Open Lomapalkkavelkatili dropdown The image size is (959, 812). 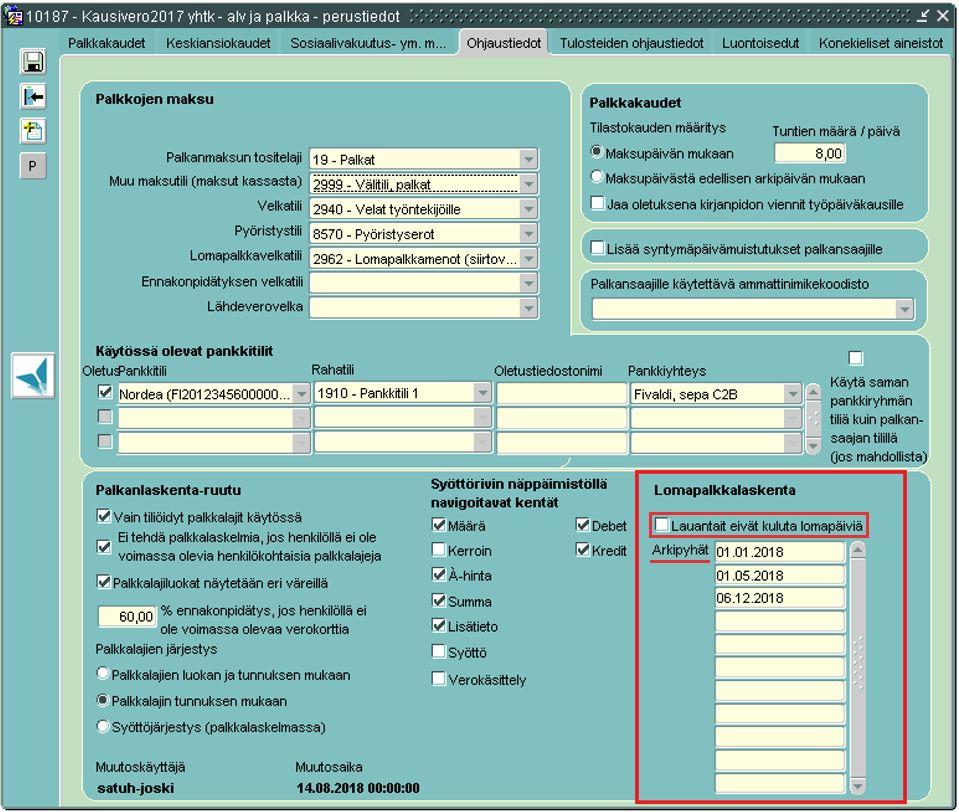[x=528, y=259]
